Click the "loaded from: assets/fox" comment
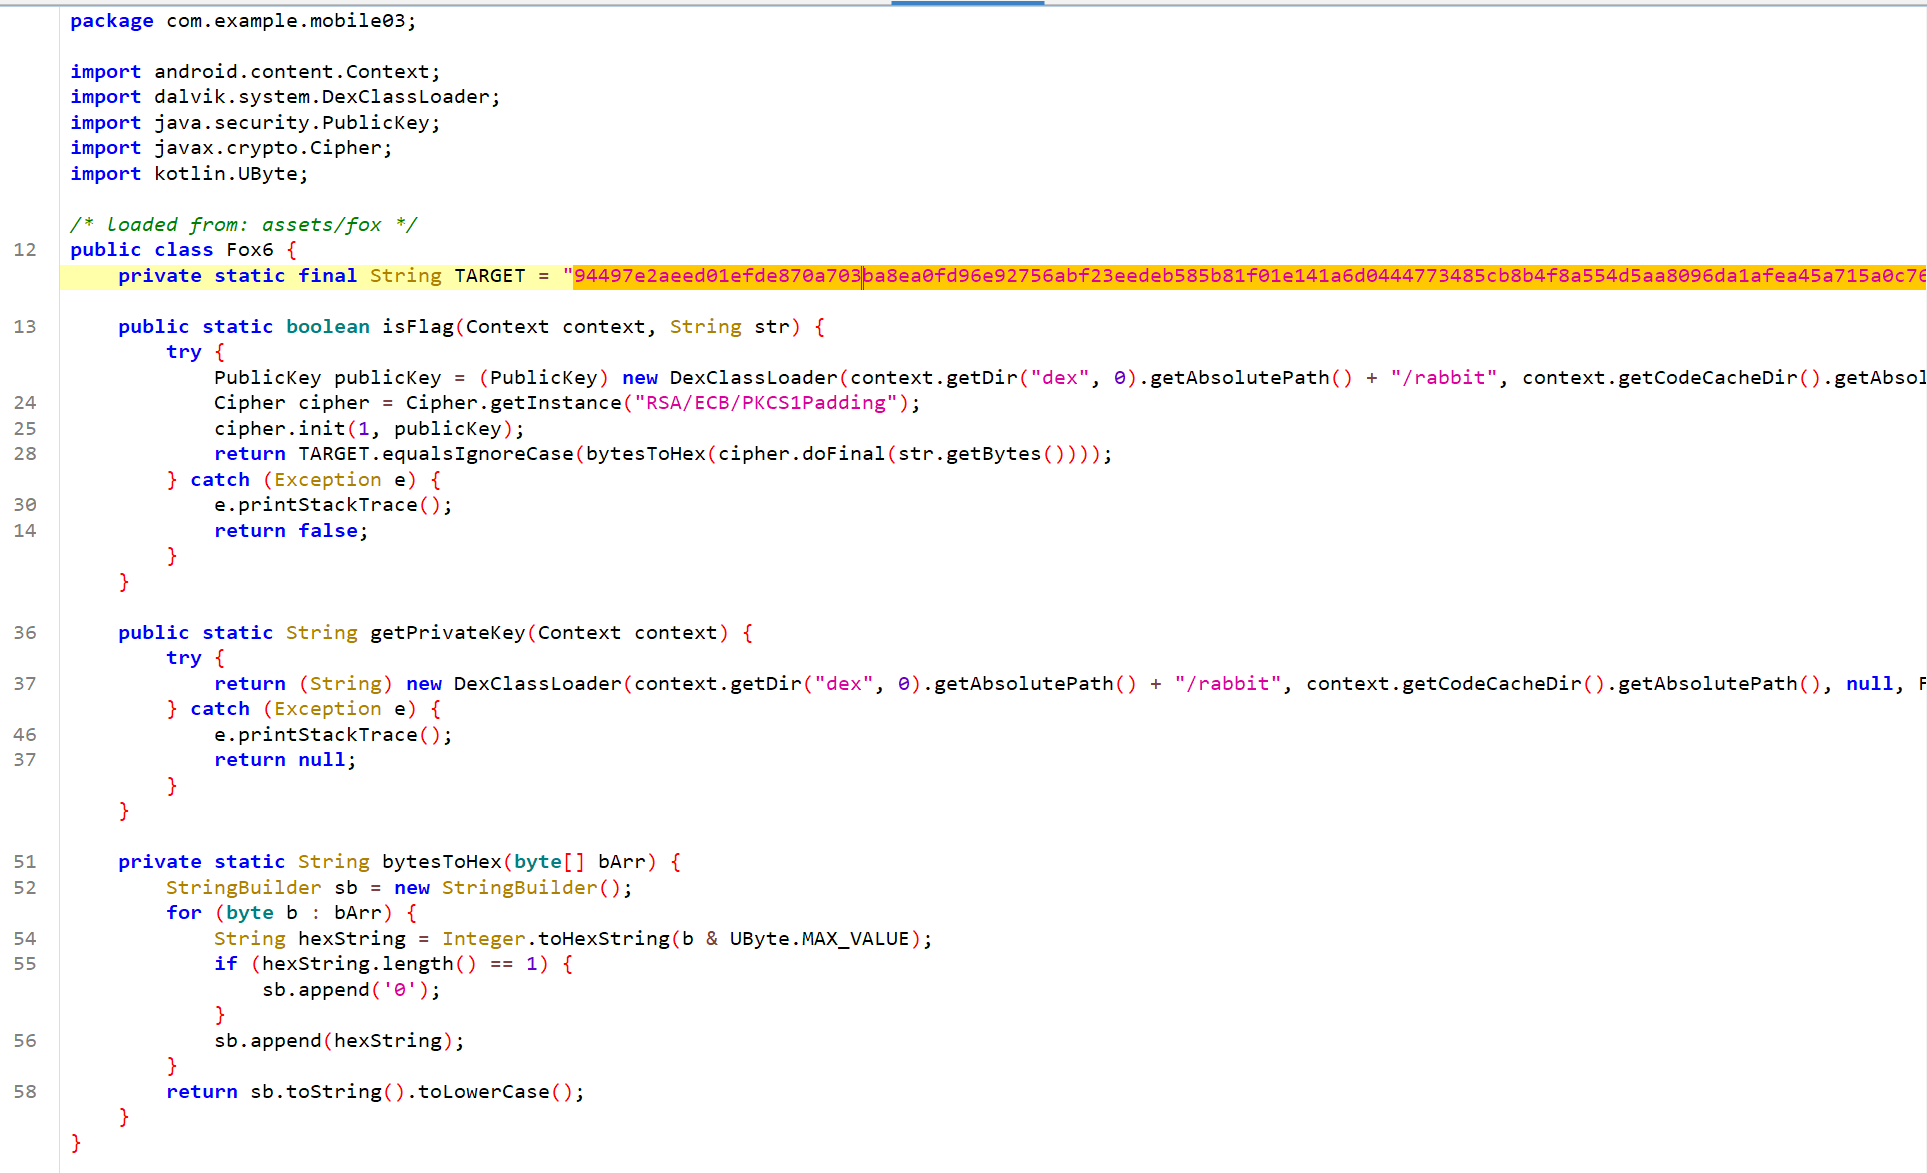The width and height of the screenshot is (1927, 1173). pos(243,225)
